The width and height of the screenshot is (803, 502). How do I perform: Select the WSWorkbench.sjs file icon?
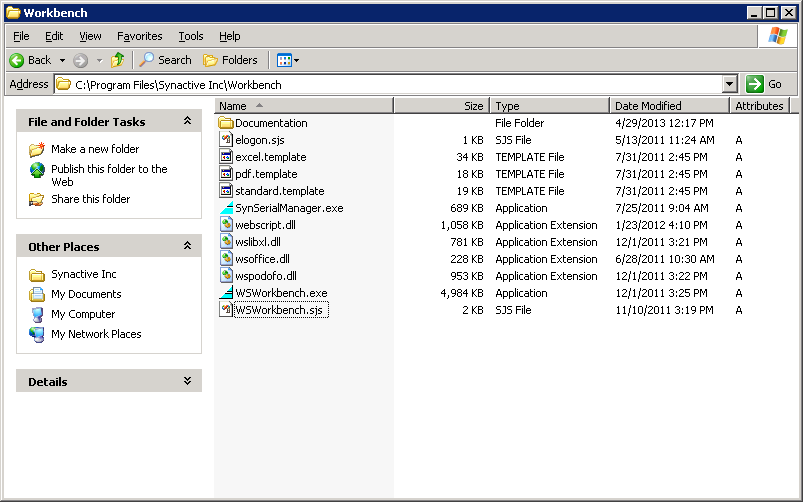point(226,310)
